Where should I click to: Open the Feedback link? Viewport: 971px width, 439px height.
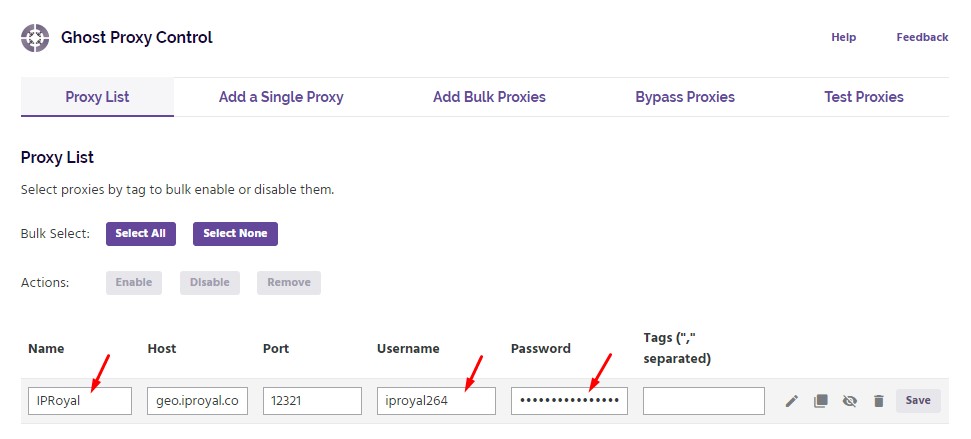tap(922, 37)
